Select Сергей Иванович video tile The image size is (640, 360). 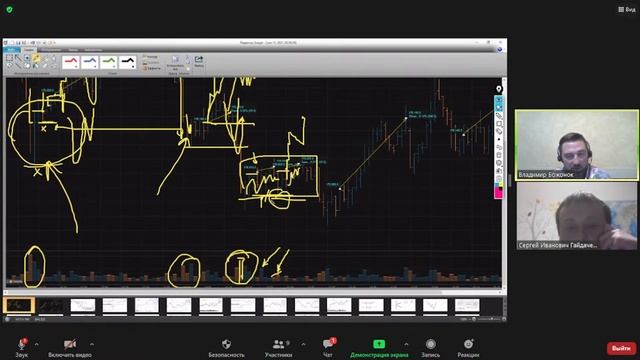(x=577, y=216)
